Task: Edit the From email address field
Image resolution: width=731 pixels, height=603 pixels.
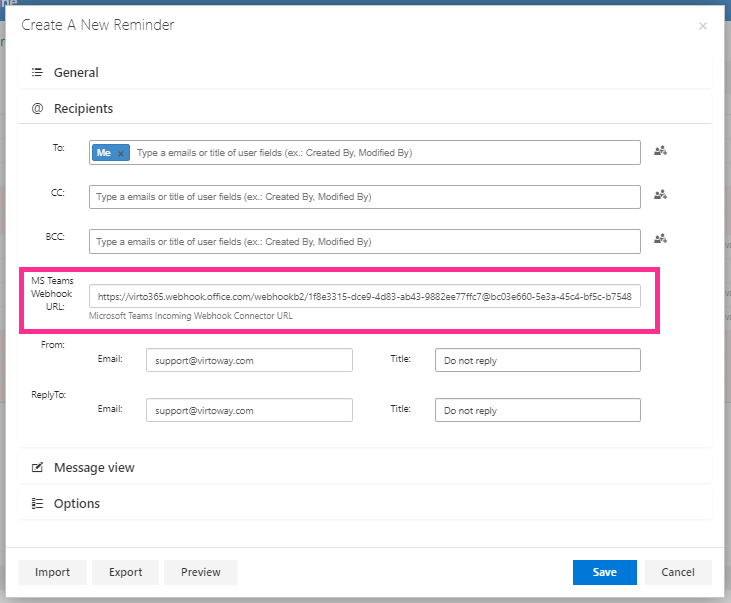Action: coord(249,360)
